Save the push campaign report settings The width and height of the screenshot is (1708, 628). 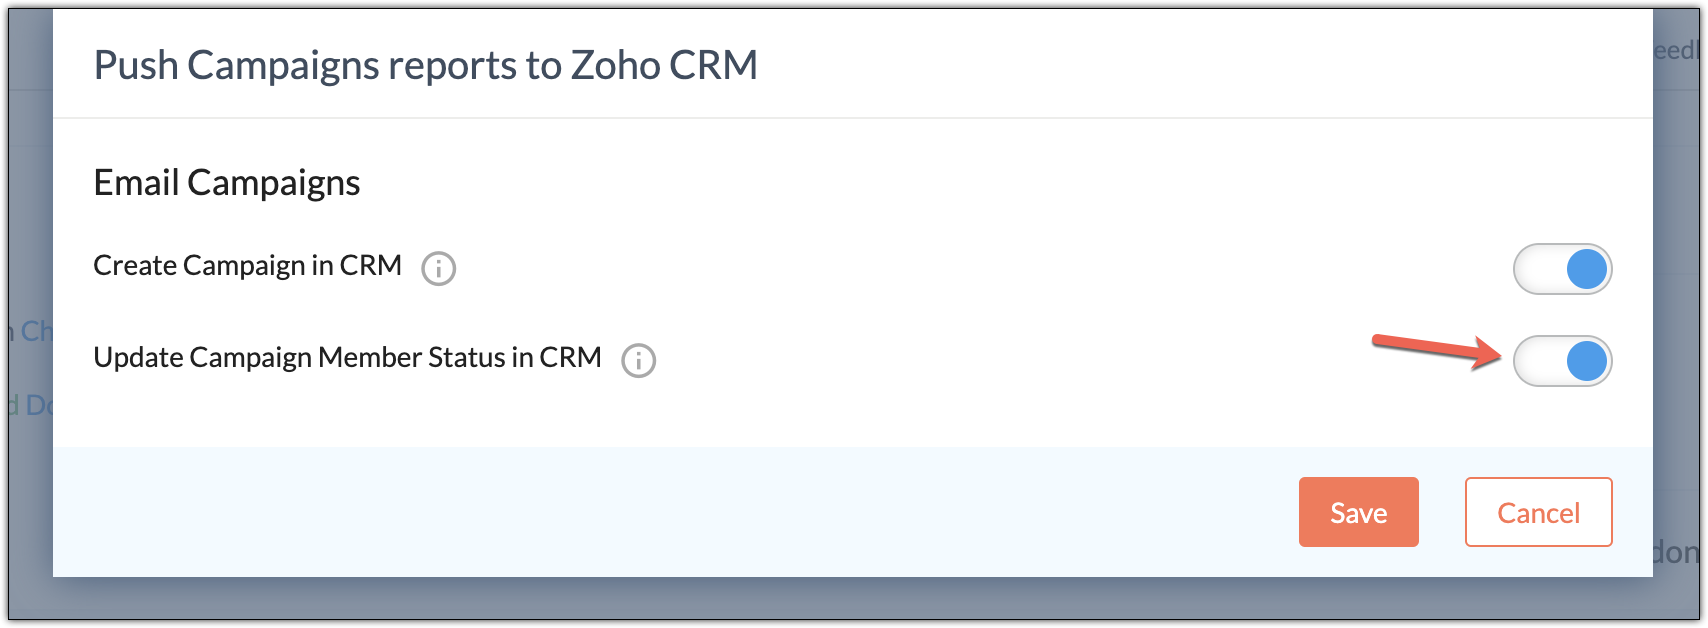(x=1358, y=512)
